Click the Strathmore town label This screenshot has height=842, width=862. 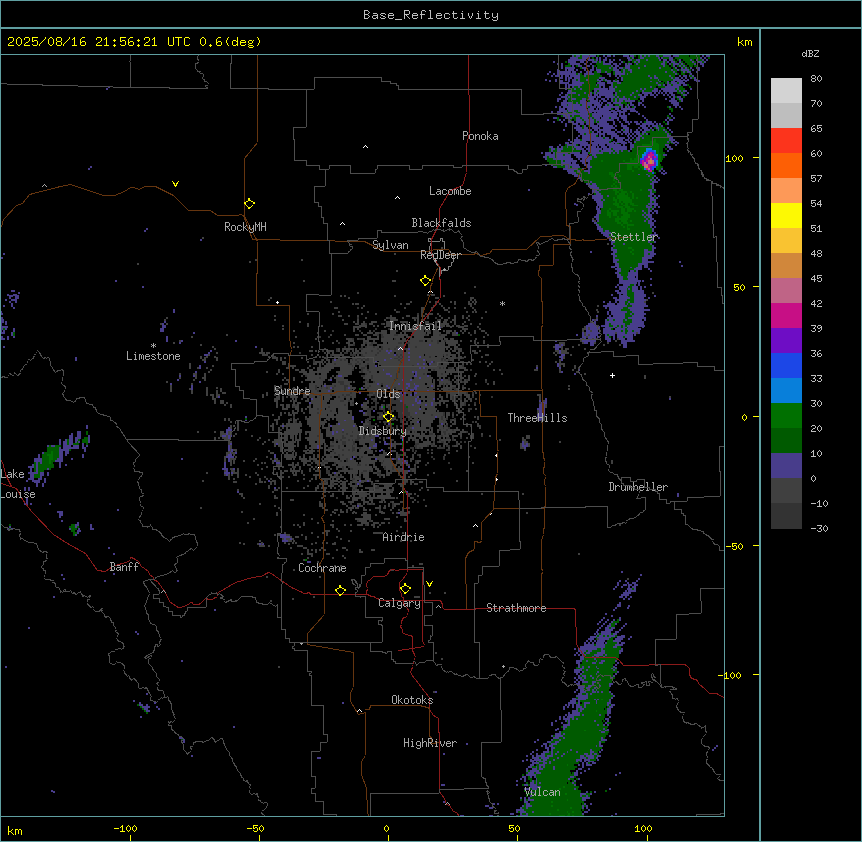(516, 608)
